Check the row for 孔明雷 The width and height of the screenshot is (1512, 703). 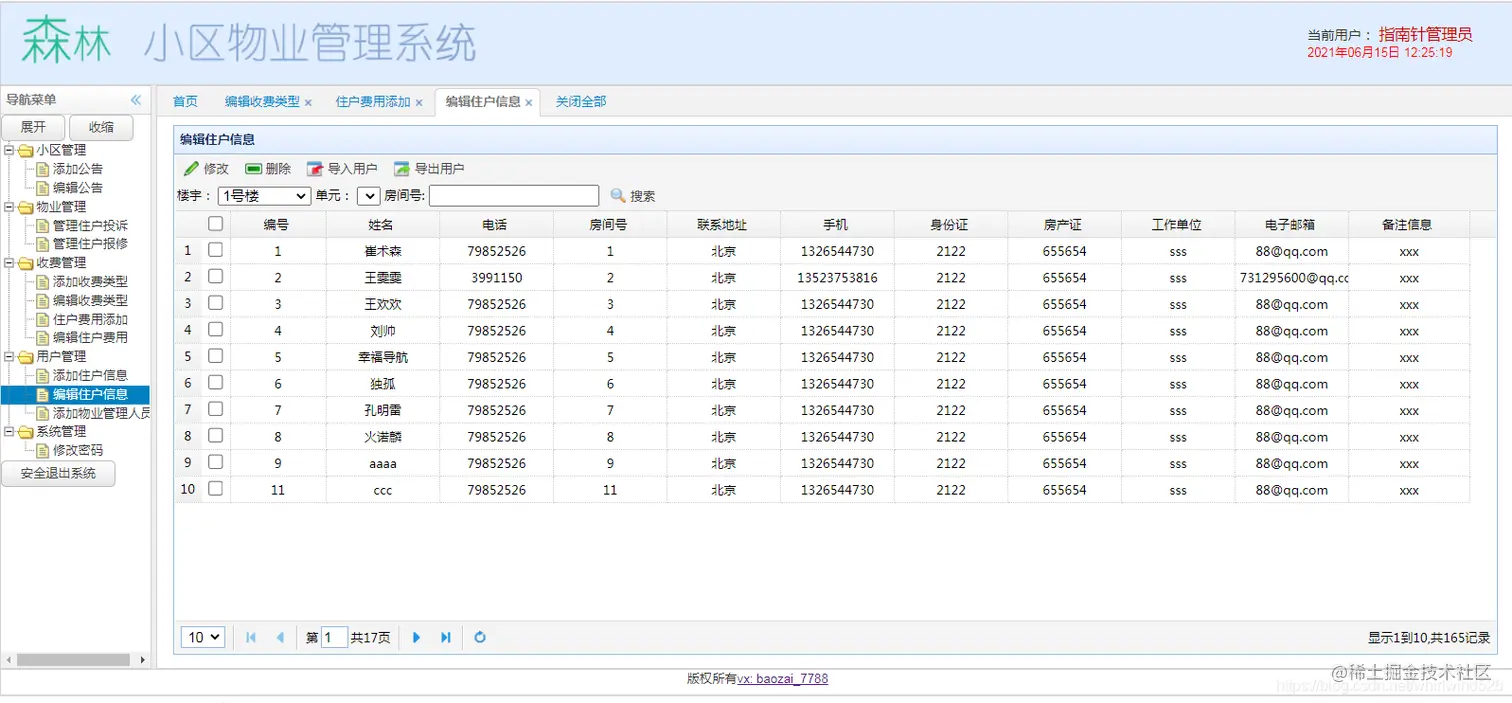(x=215, y=409)
